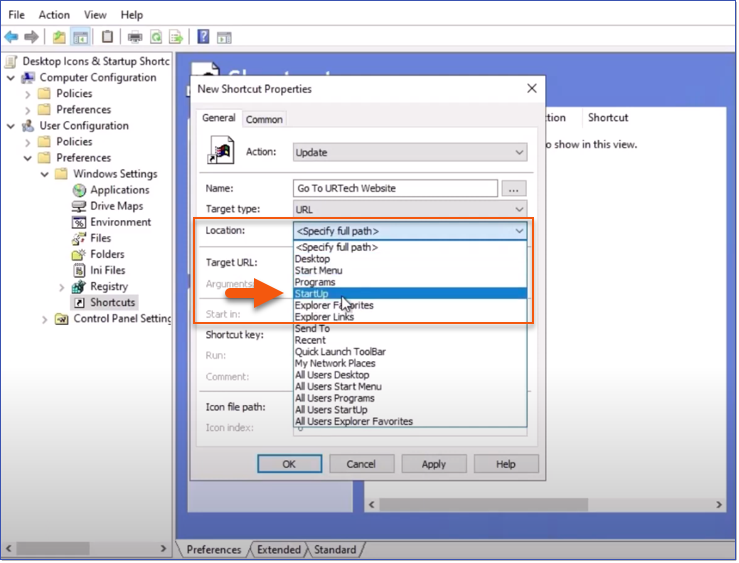Click the Print toolbar icon
The width and height of the screenshot is (739, 563).
(135, 37)
